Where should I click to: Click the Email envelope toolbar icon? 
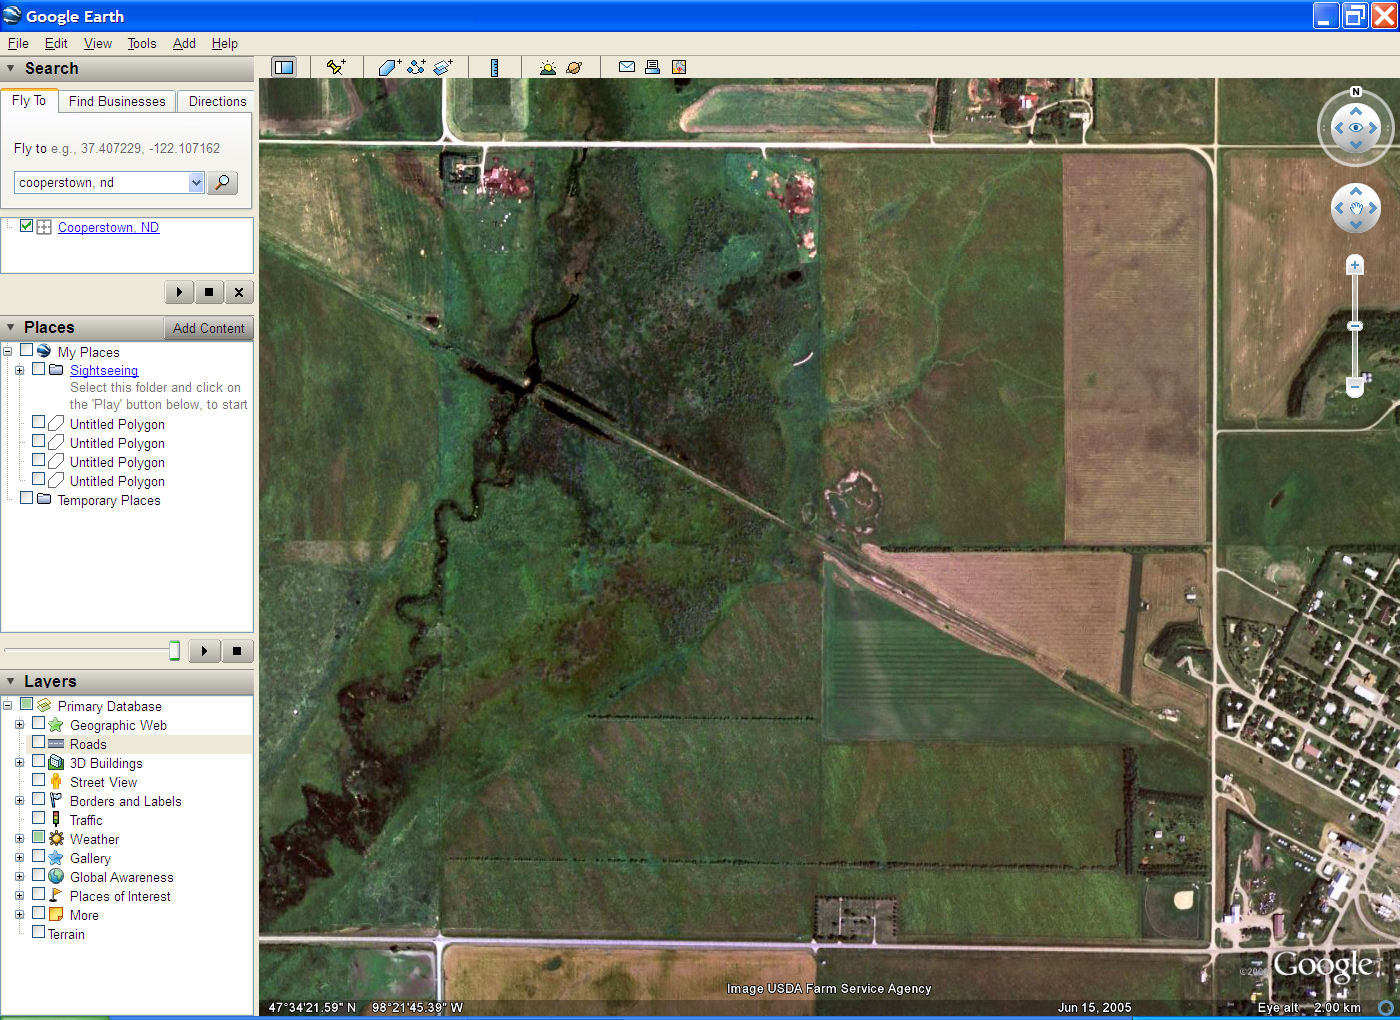coord(627,67)
